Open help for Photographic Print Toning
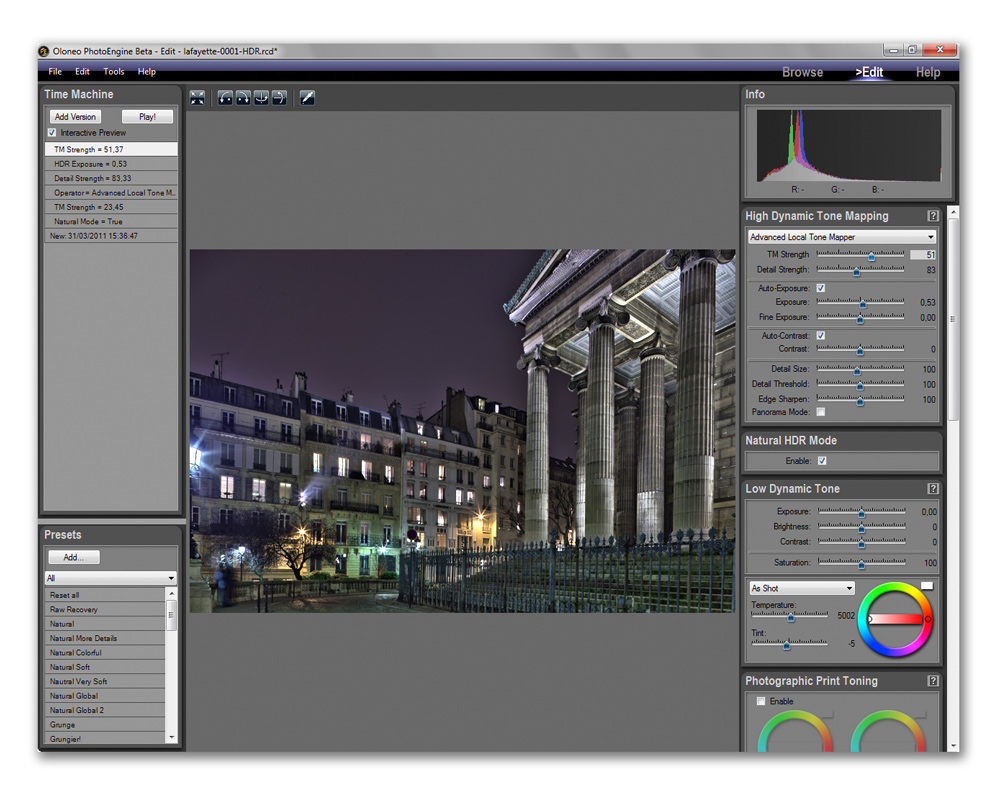 point(932,681)
